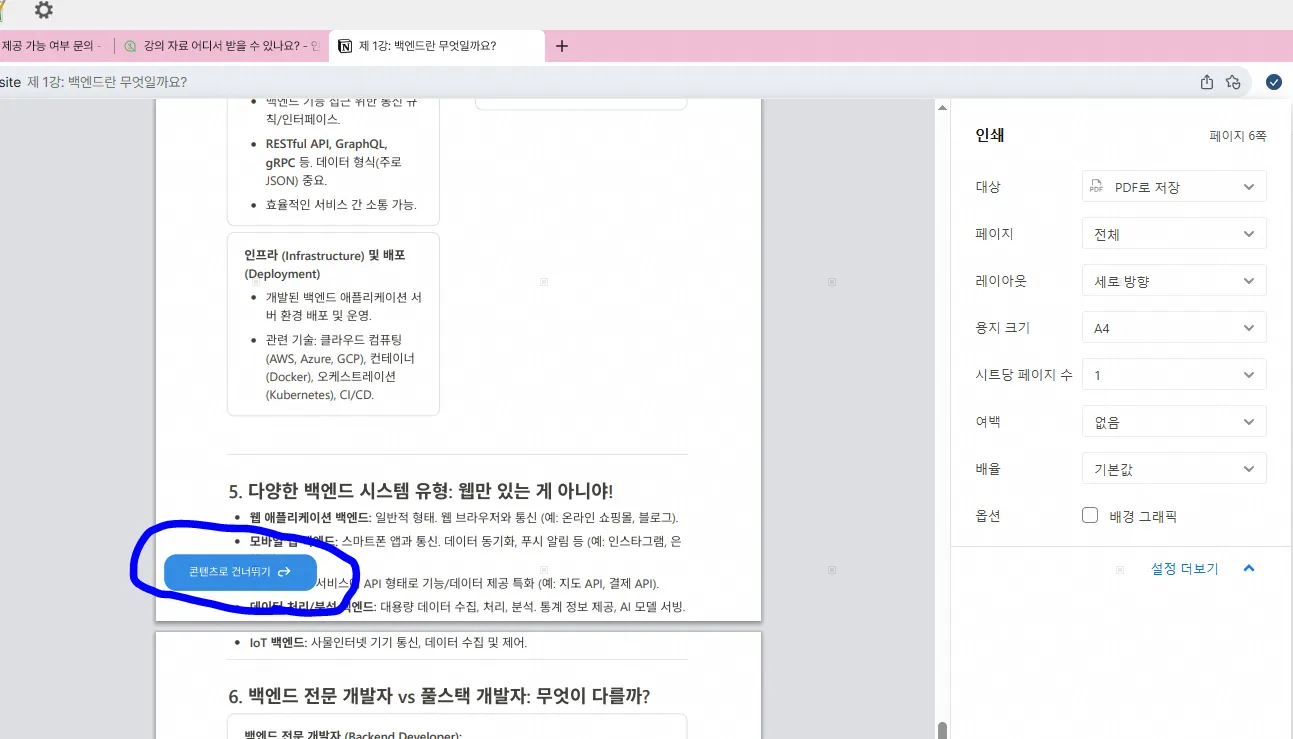Select the '제 1강: 백엔드란 무엇일까요?' tab
This screenshot has height=739, width=1293.
pyautogui.click(x=437, y=46)
